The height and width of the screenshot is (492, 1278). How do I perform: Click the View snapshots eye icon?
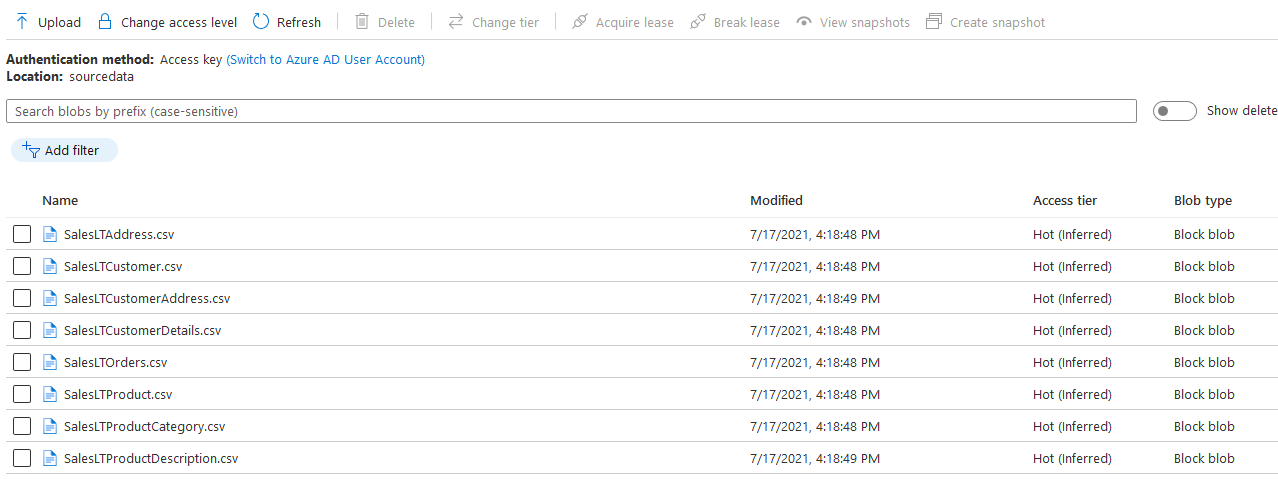(803, 22)
